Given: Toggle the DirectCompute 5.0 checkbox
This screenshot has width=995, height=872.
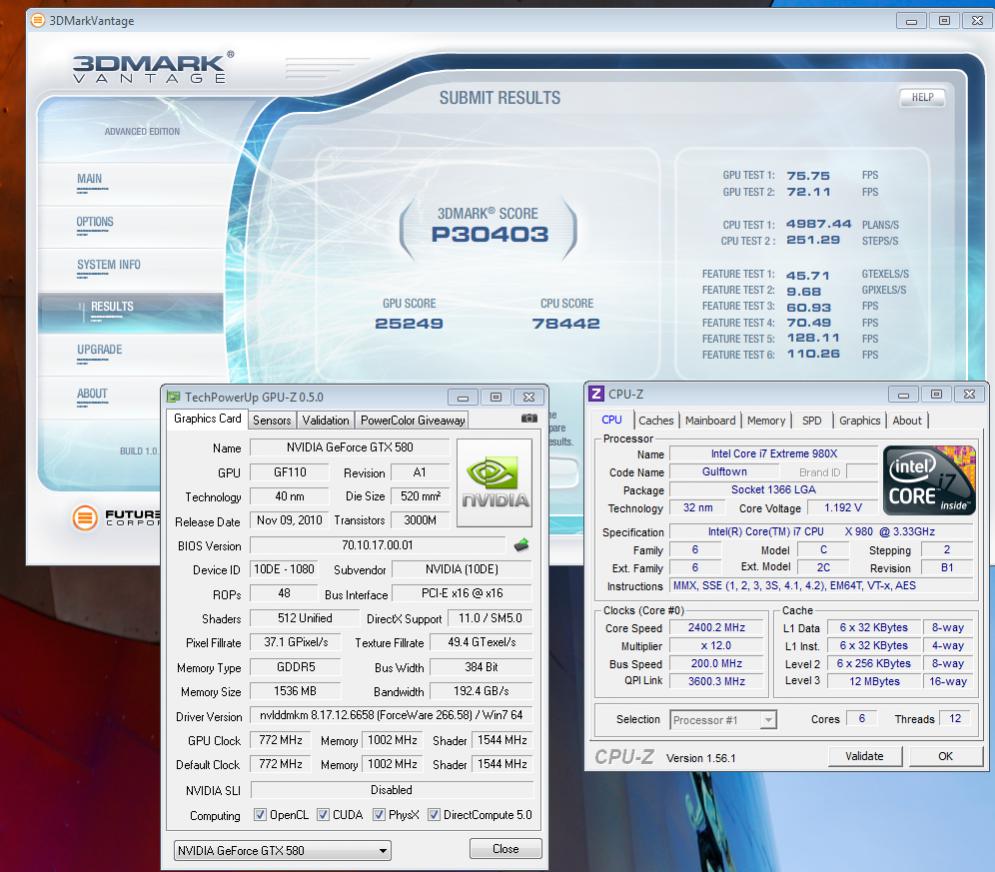Looking at the screenshot, I should (x=434, y=814).
